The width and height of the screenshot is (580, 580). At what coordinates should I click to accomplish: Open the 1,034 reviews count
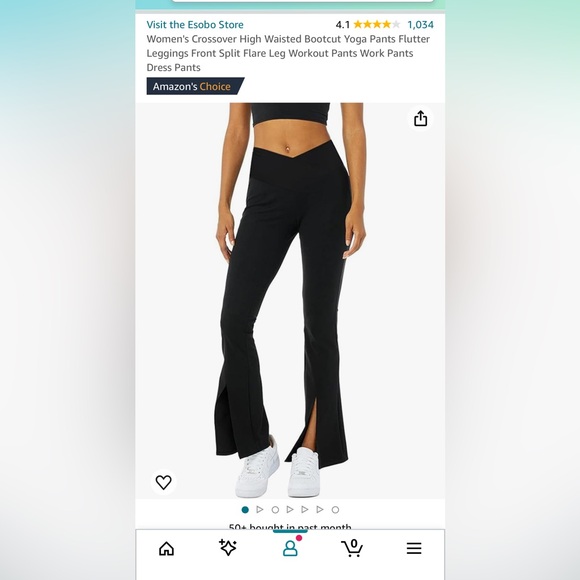click(x=421, y=24)
